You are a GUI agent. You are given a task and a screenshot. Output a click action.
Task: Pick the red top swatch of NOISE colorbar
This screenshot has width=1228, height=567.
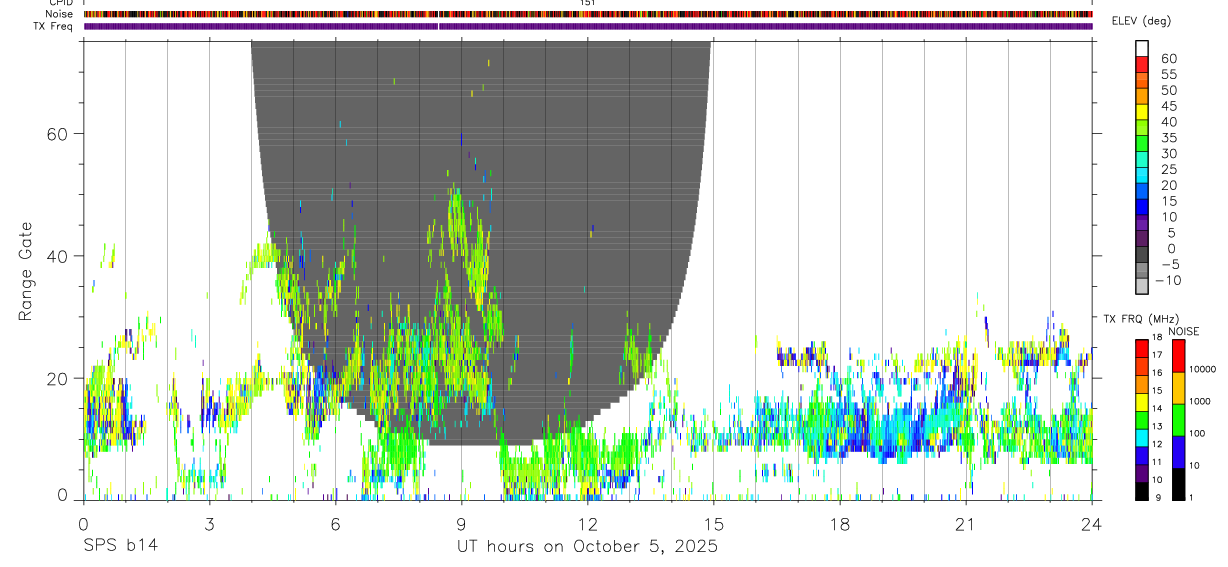(x=1179, y=355)
